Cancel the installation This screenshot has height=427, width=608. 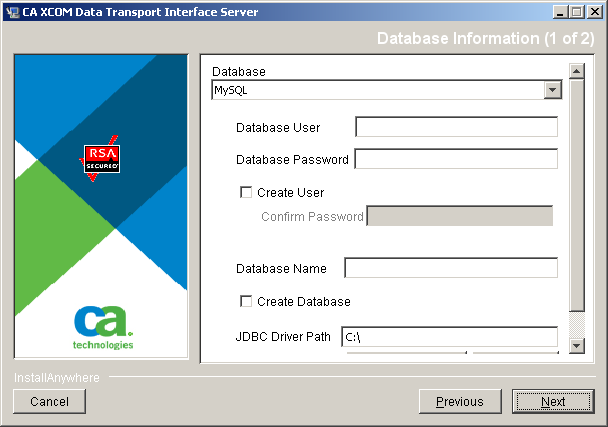pyautogui.click(x=50, y=401)
